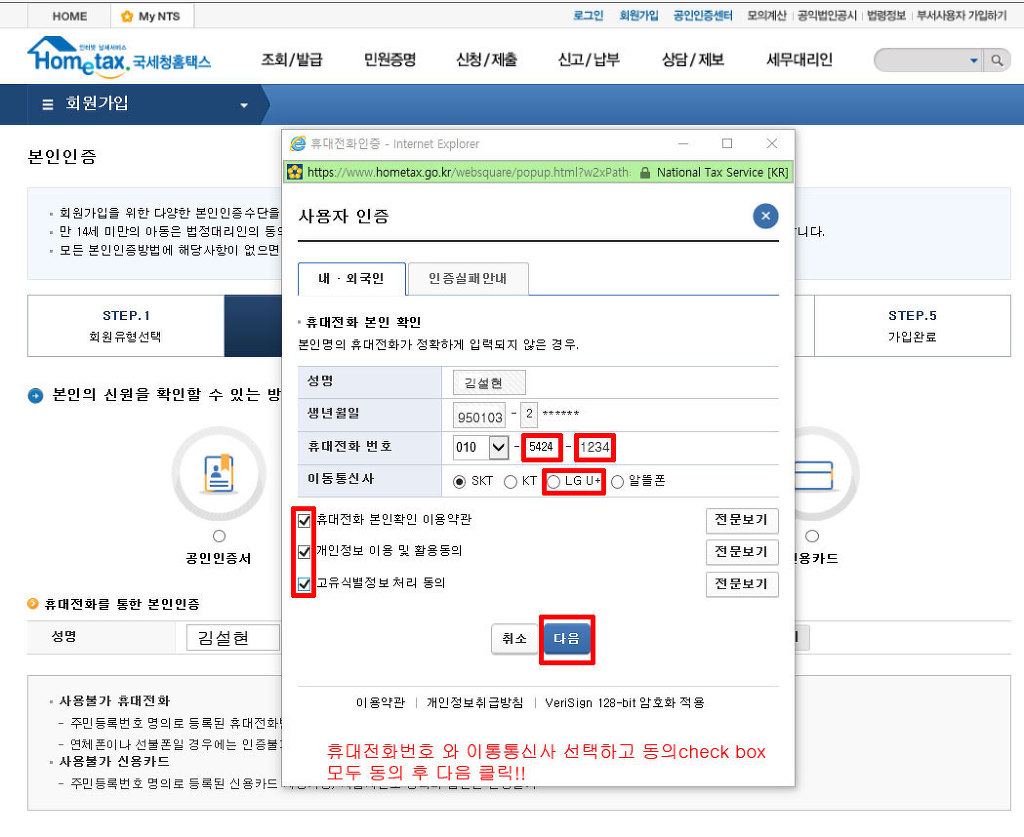
Task: Open the 상담/제보 menu
Action: click(x=693, y=60)
